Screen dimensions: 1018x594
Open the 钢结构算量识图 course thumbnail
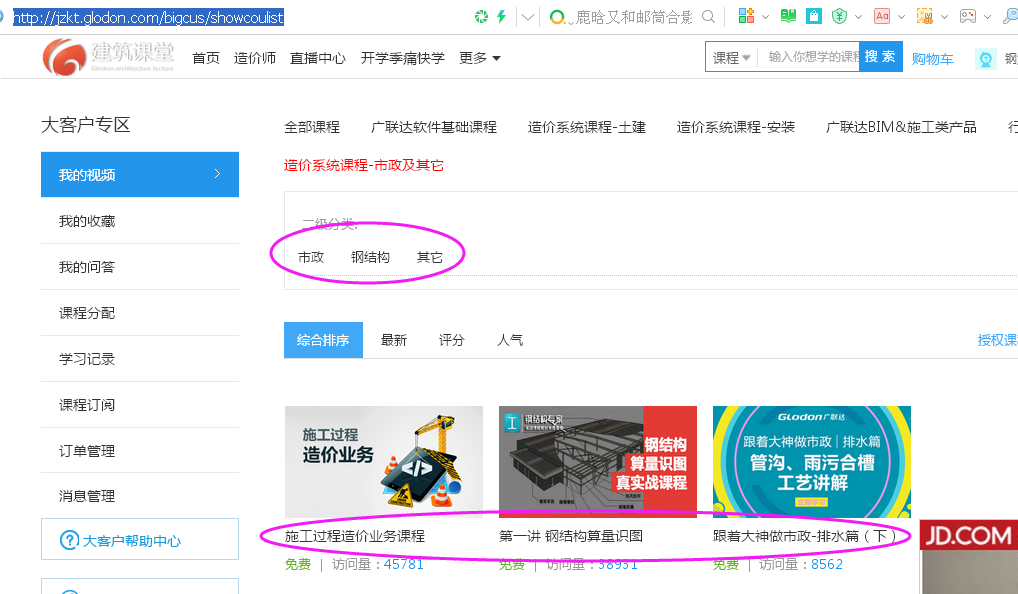coord(598,462)
